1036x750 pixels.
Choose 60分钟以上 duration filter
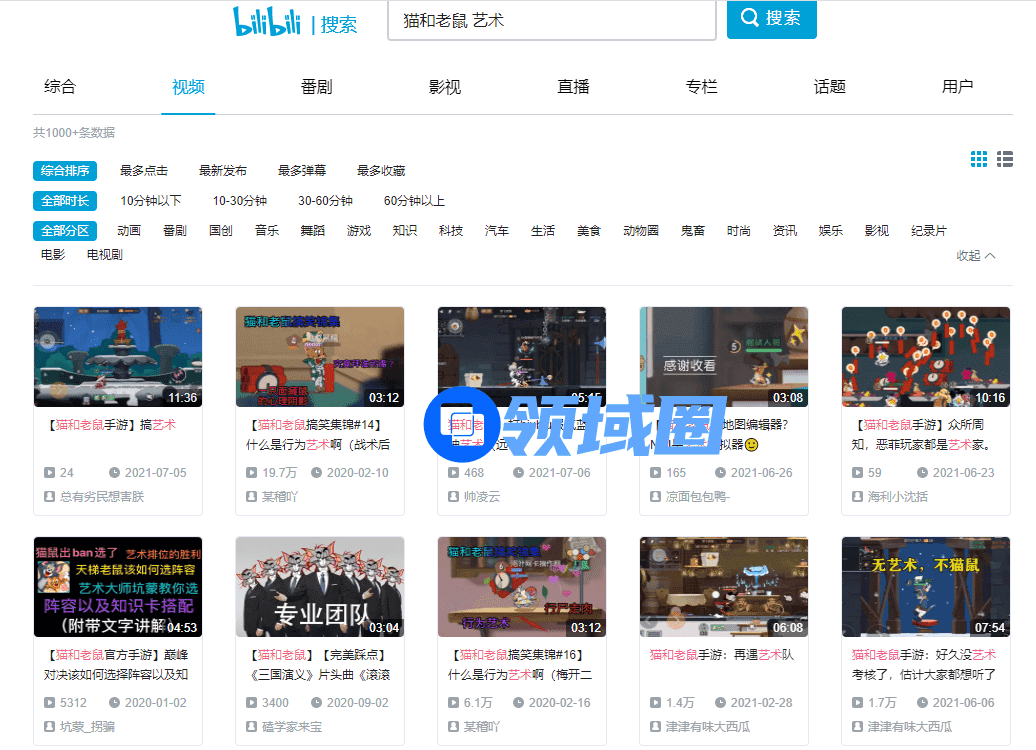(414, 201)
